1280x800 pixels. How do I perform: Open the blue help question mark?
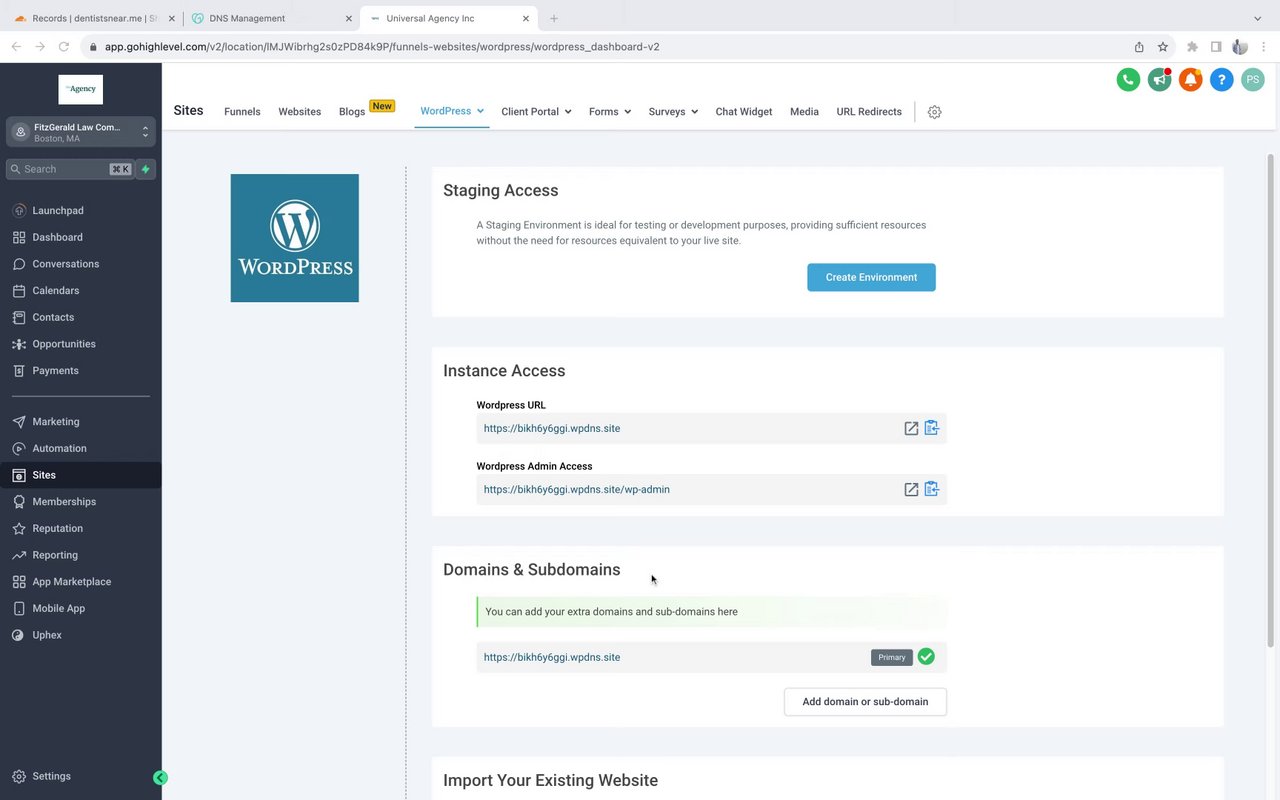1221,80
